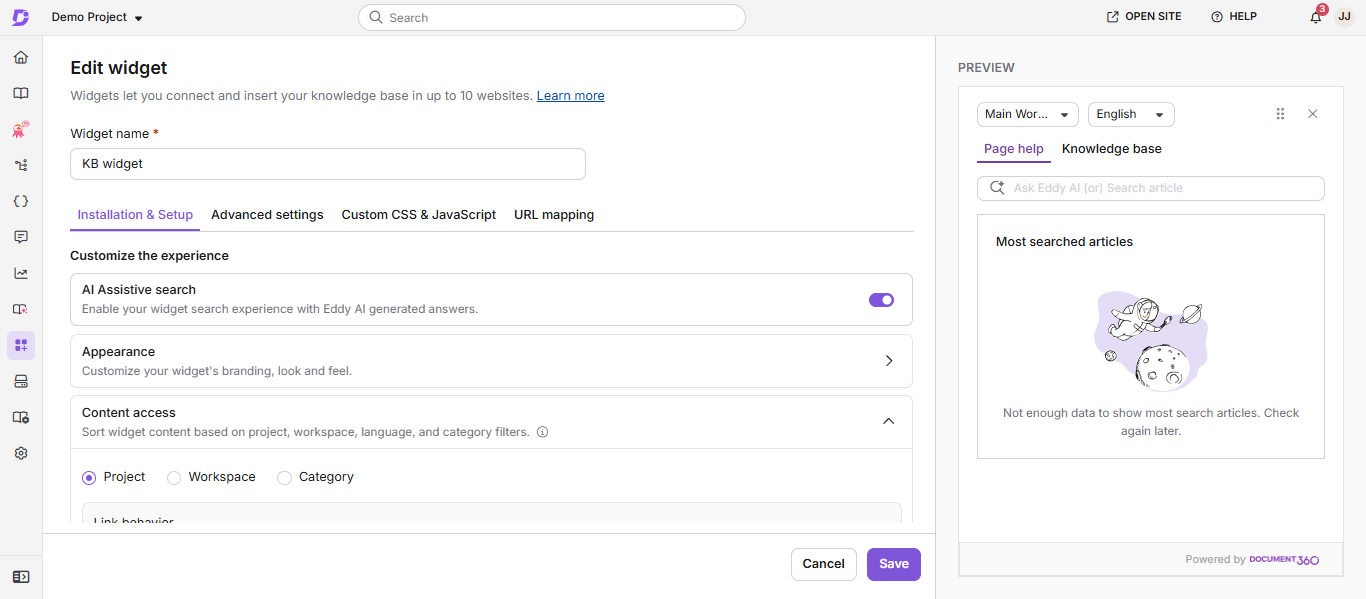Open the JJ user avatar
Image resolution: width=1366 pixels, height=599 pixels.
pyautogui.click(x=1345, y=17)
